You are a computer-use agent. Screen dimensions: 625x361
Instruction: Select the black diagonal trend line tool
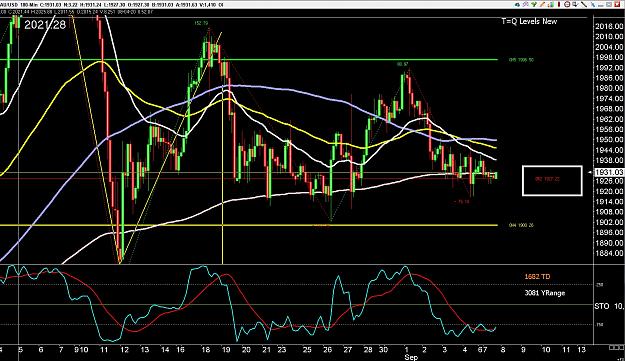point(584,4)
